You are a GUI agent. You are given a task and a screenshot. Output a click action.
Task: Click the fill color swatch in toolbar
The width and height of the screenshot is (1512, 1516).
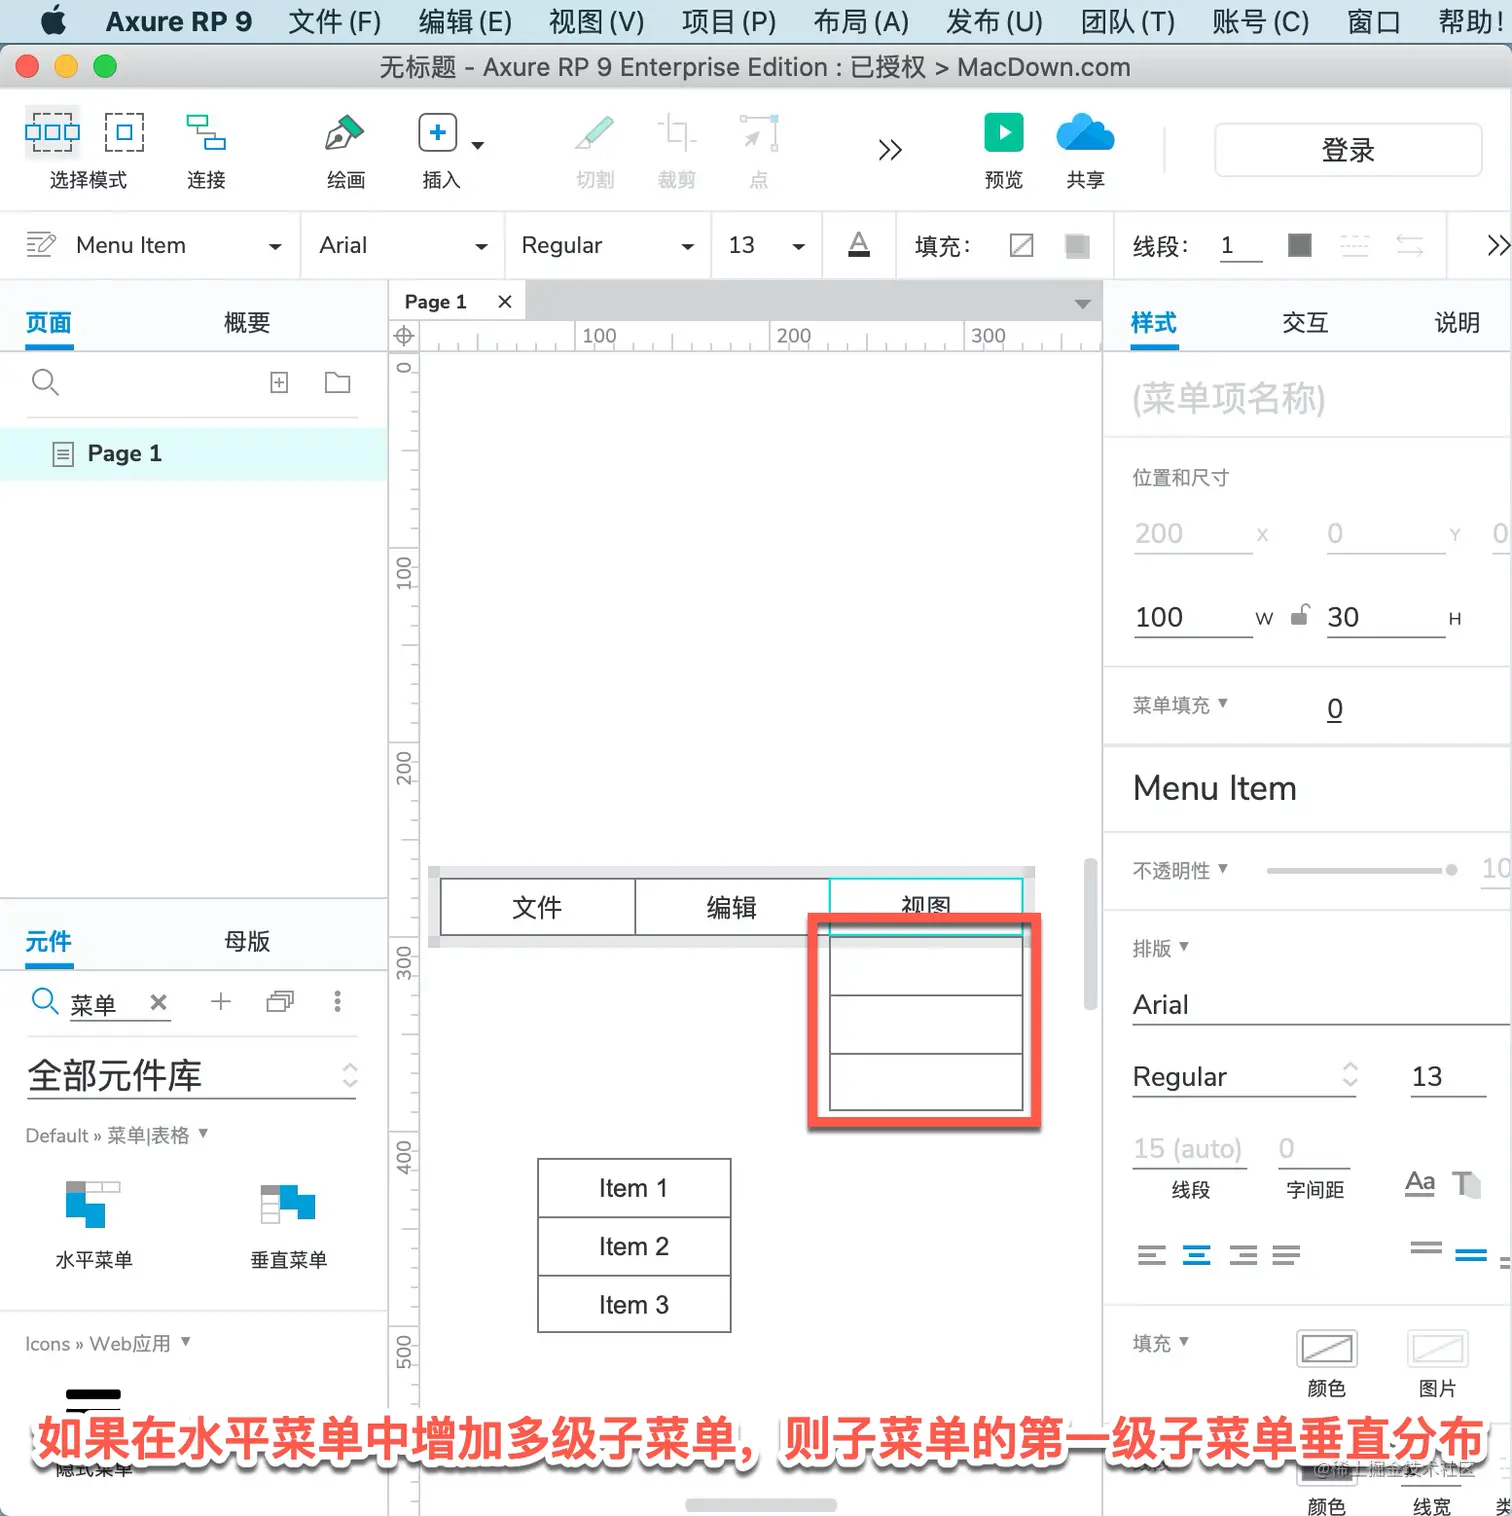click(1022, 246)
